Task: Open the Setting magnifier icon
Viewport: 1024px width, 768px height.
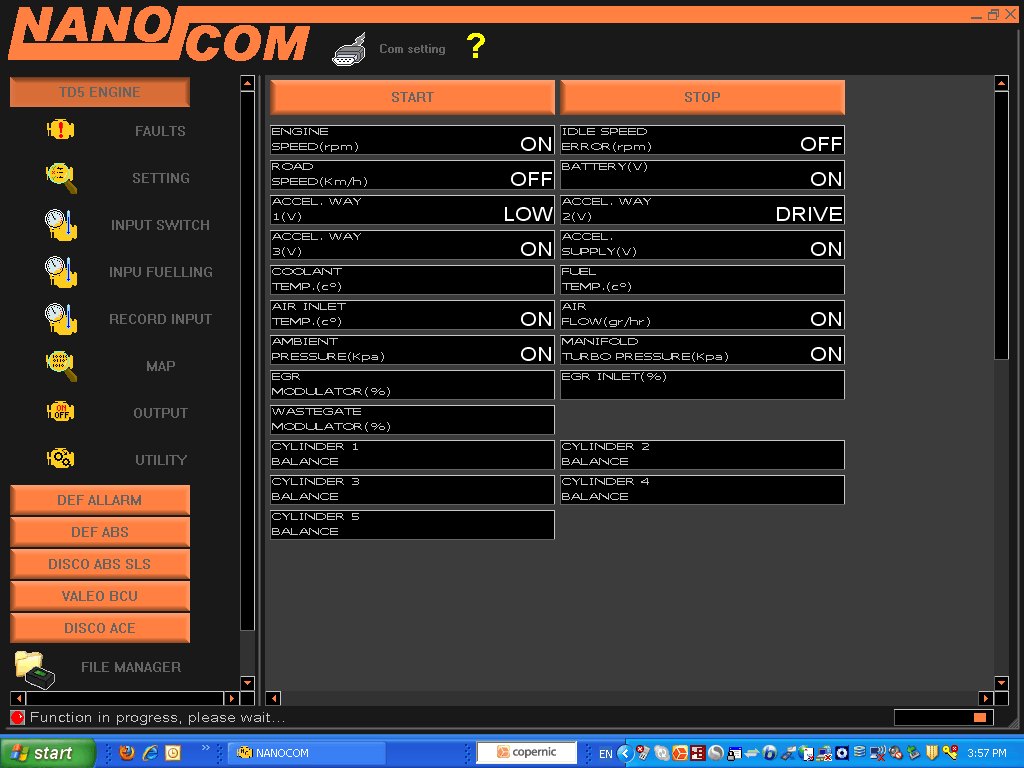Action: coord(61,178)
